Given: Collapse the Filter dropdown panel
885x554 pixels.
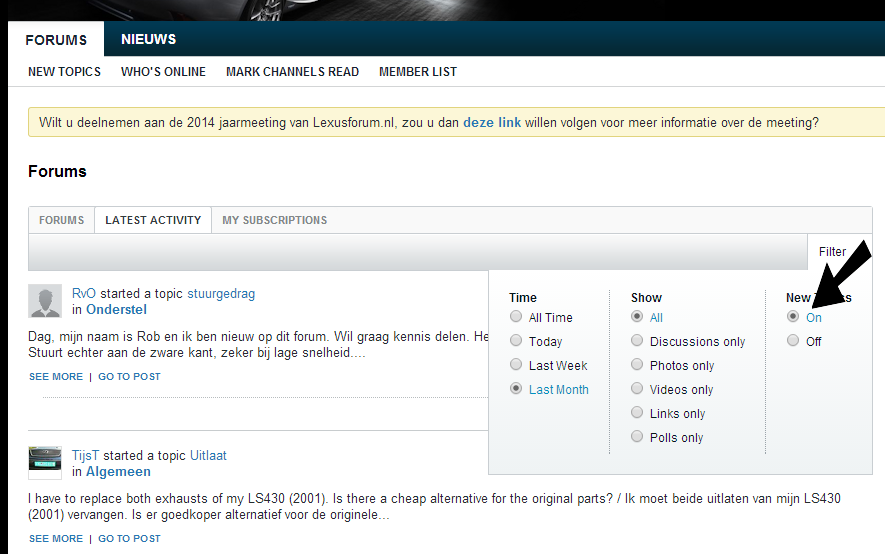Looking at the screenshot, I should pos(832,252).
